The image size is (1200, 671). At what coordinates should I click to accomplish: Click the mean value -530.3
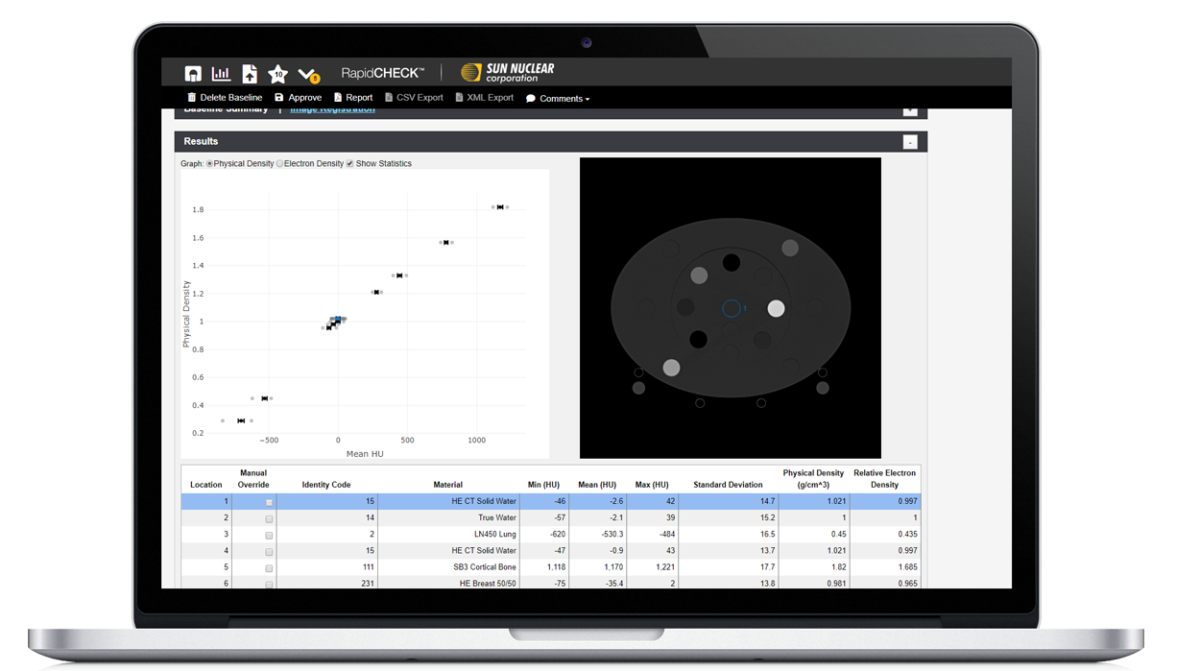610,534
